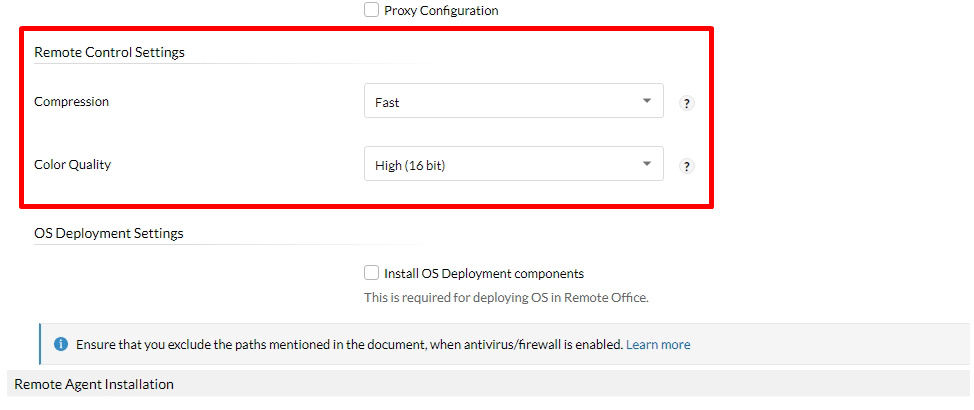Click the Compression help question mark icon

click(x=686, y=104)
